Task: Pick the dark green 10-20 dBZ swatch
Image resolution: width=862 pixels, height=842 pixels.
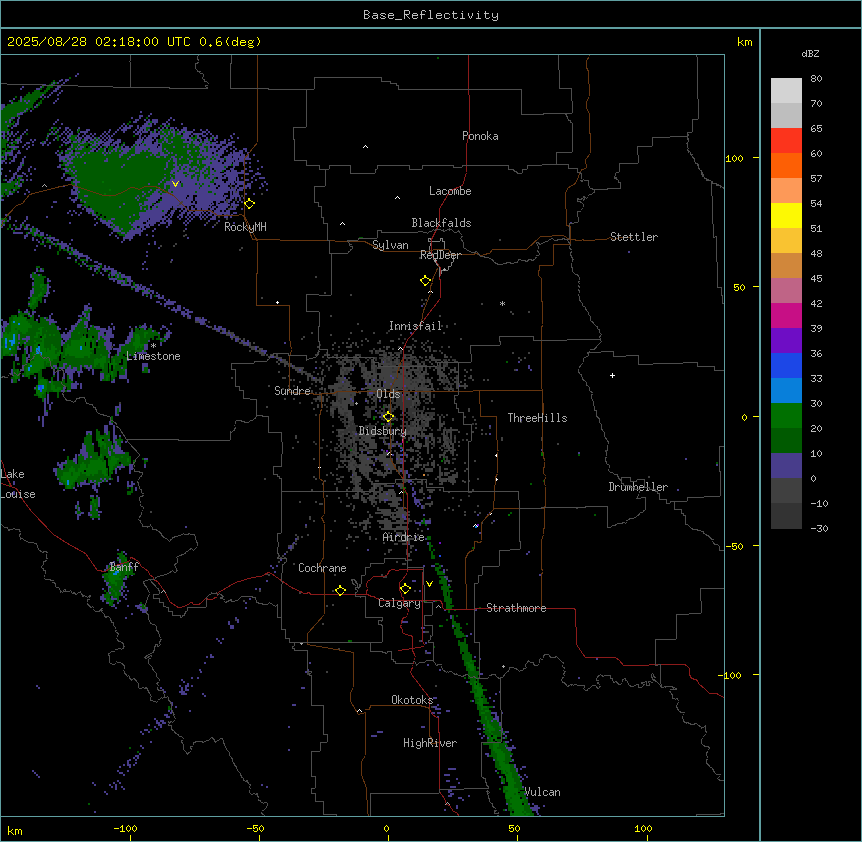Action: (x=786, y=441)
